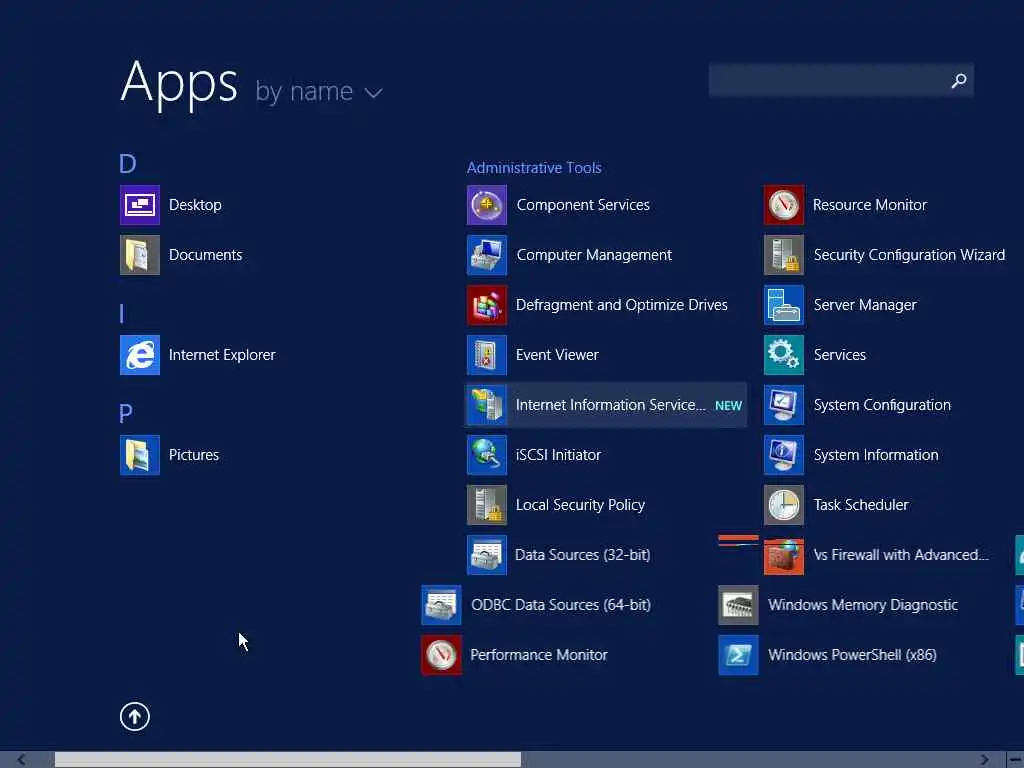Click the 'System Information' label
The image size is (1024, 768).
click(x=876, y=455)
